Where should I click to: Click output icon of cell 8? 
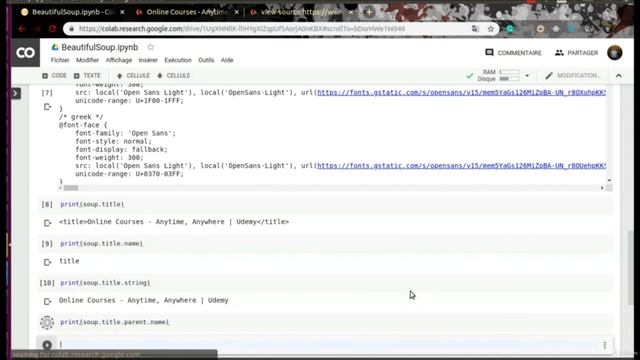47,223
